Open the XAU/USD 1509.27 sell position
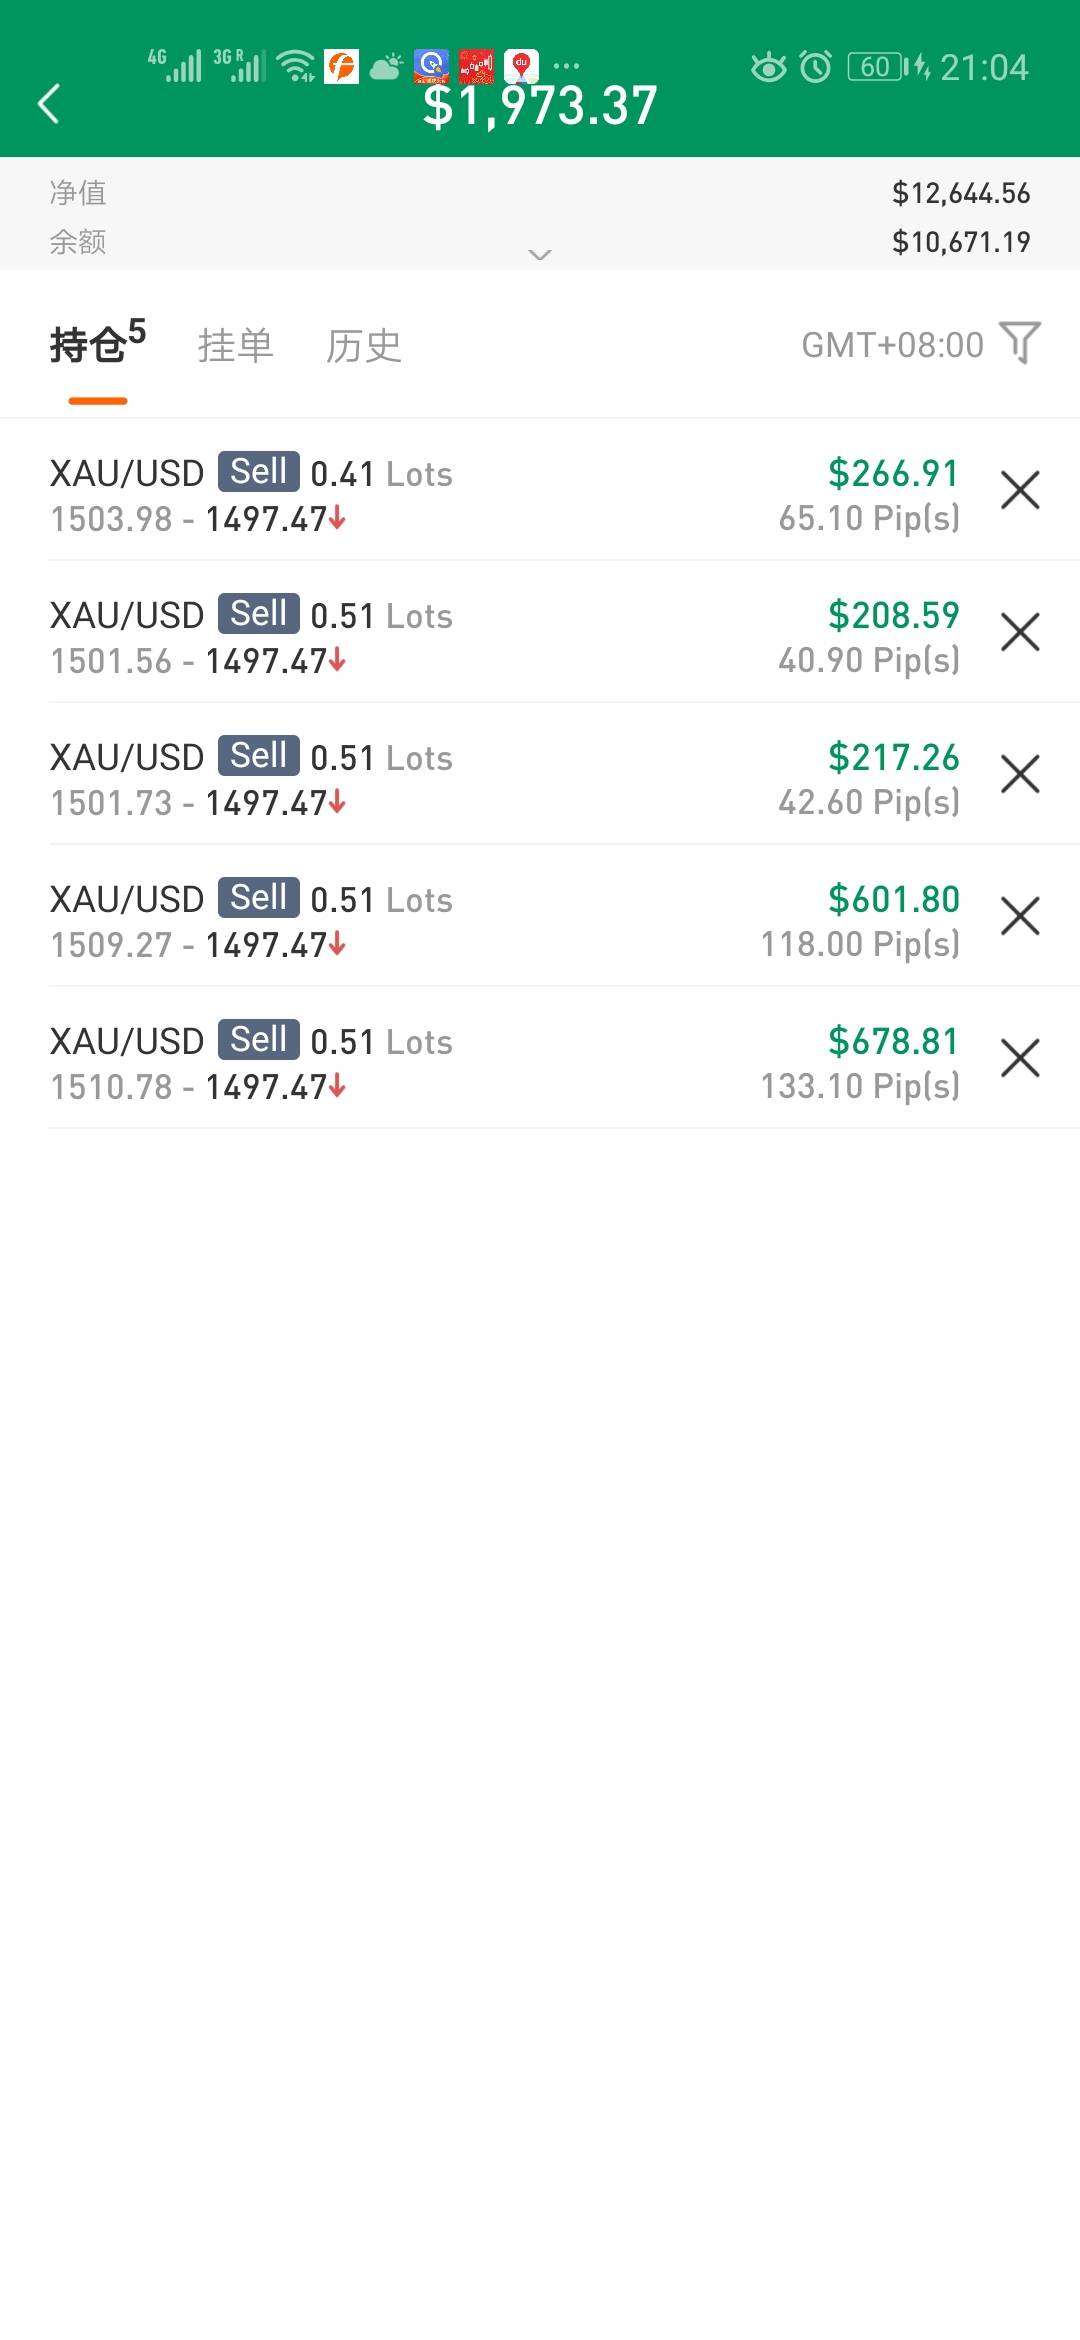The height and width of the screenshot is (2340, 1080). tap(400, 921)
